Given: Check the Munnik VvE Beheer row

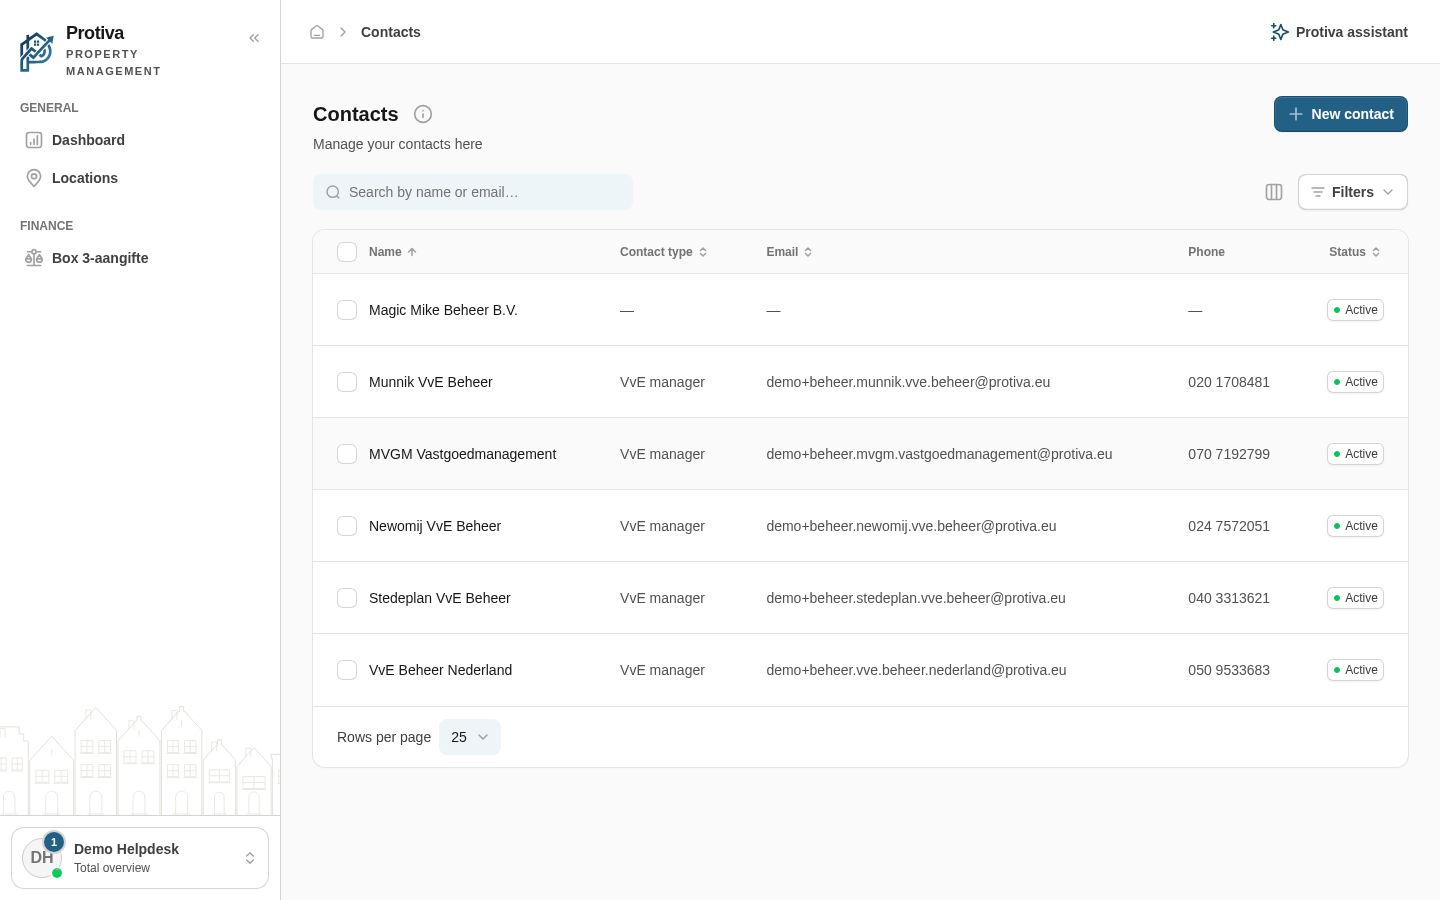Looking at the screenshot, I should coord(347,382).
